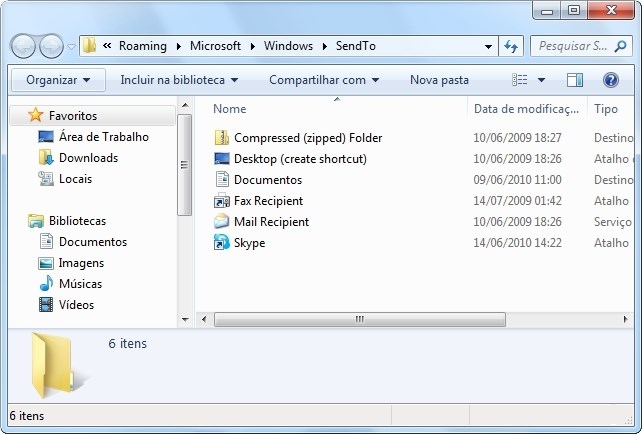Click the horizontal scrollbar thumb of file list

click(x=359, y=319)
